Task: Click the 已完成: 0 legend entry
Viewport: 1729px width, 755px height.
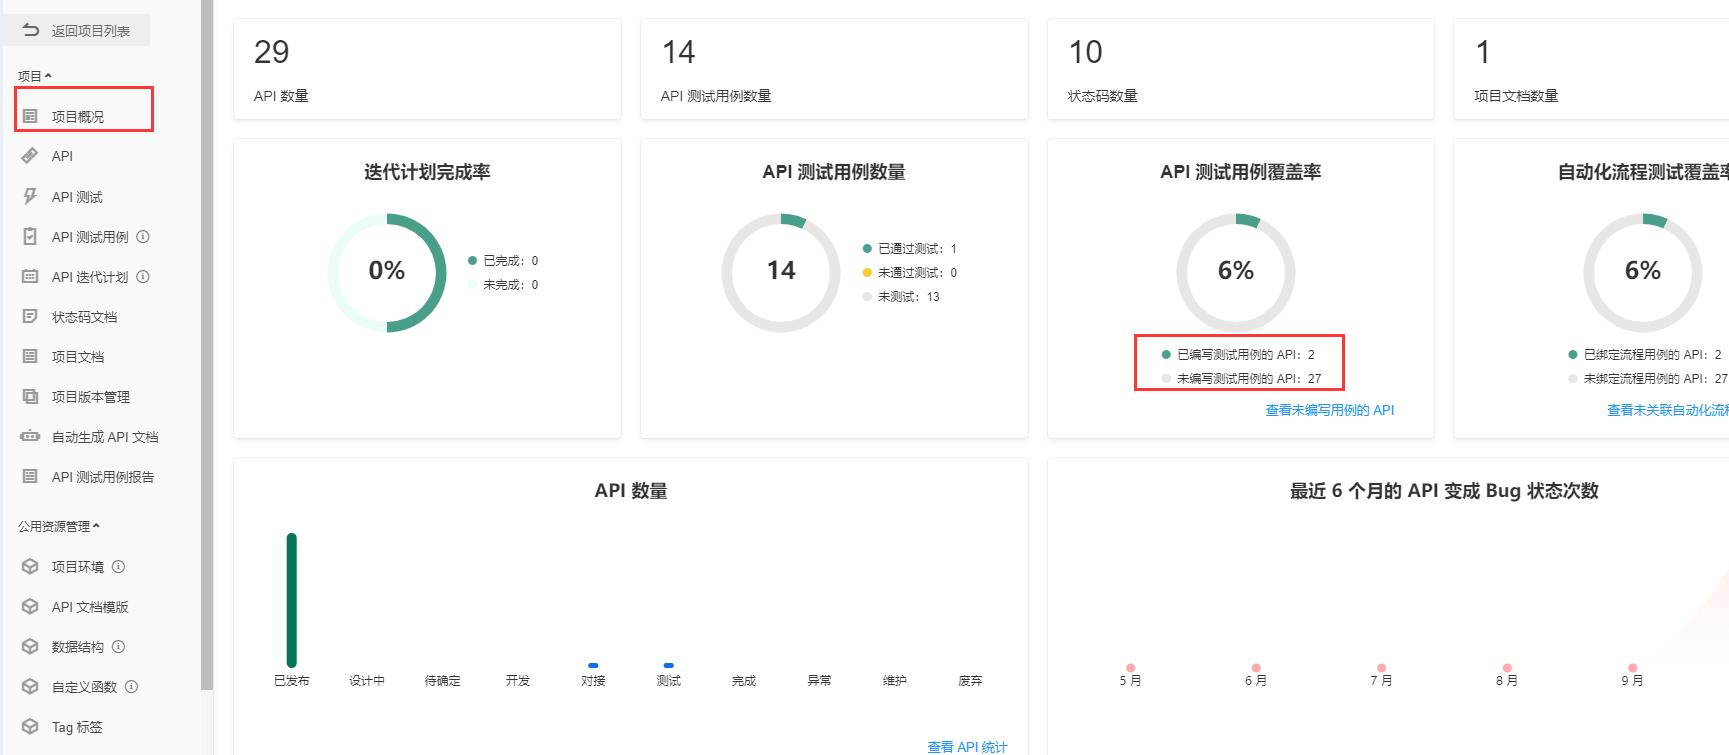Action: (x=503, y=261)
